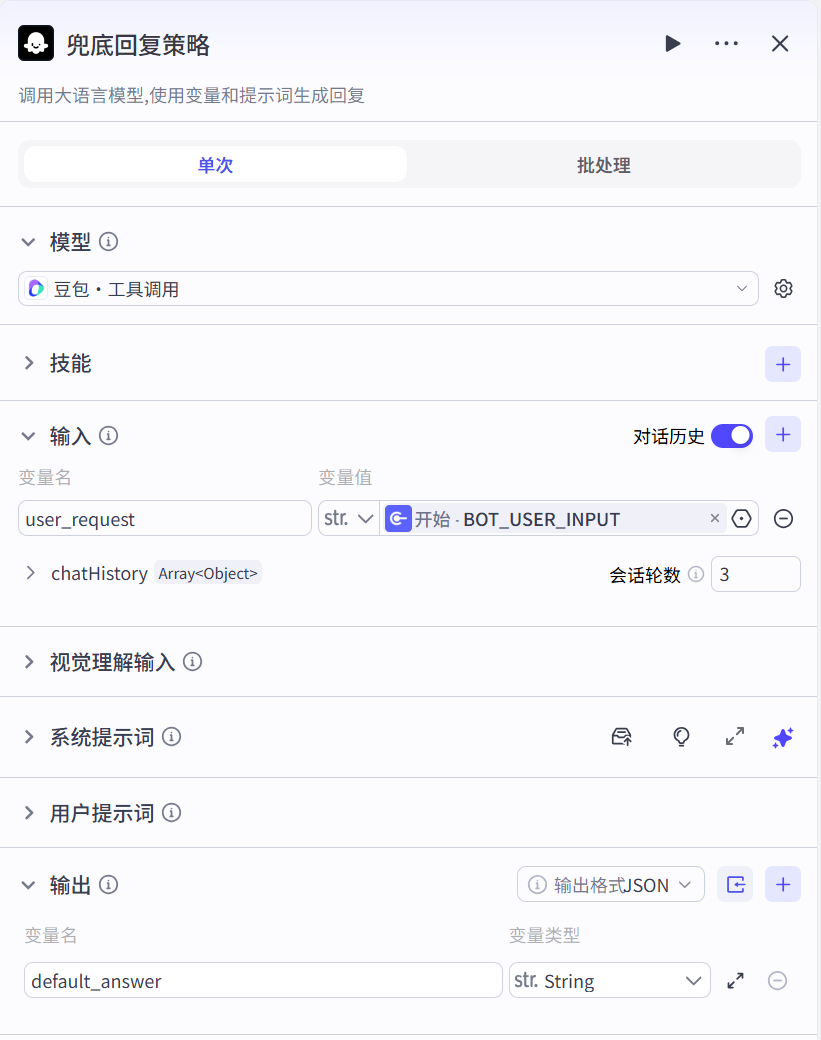This screenshot has height=1040, width=821.
Task: Remove user_request input with minus icon
Action: coord(784,519)
